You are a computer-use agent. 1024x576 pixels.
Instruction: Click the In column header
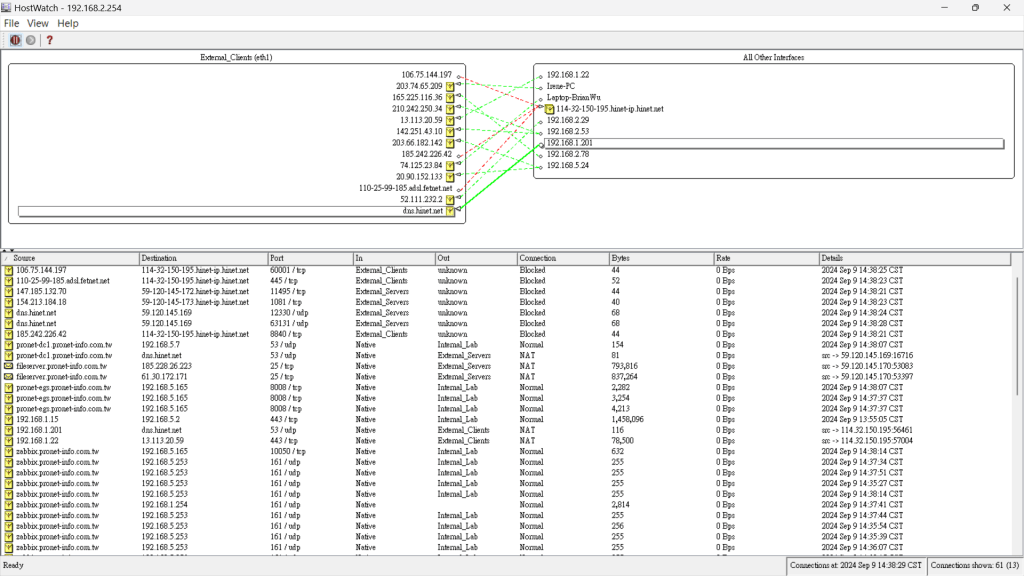coord(394,259)
